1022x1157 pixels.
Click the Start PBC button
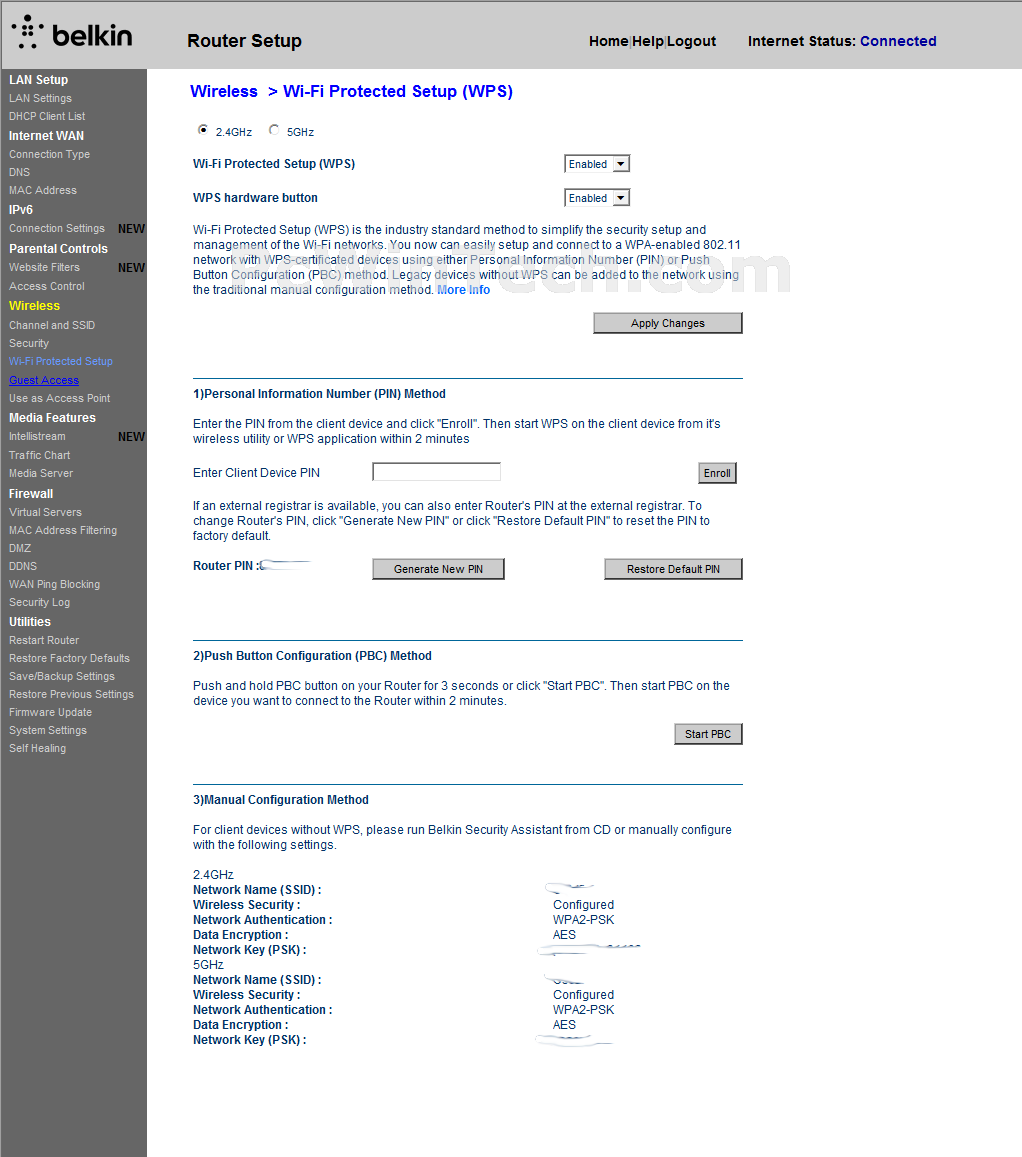click(708, 734)
